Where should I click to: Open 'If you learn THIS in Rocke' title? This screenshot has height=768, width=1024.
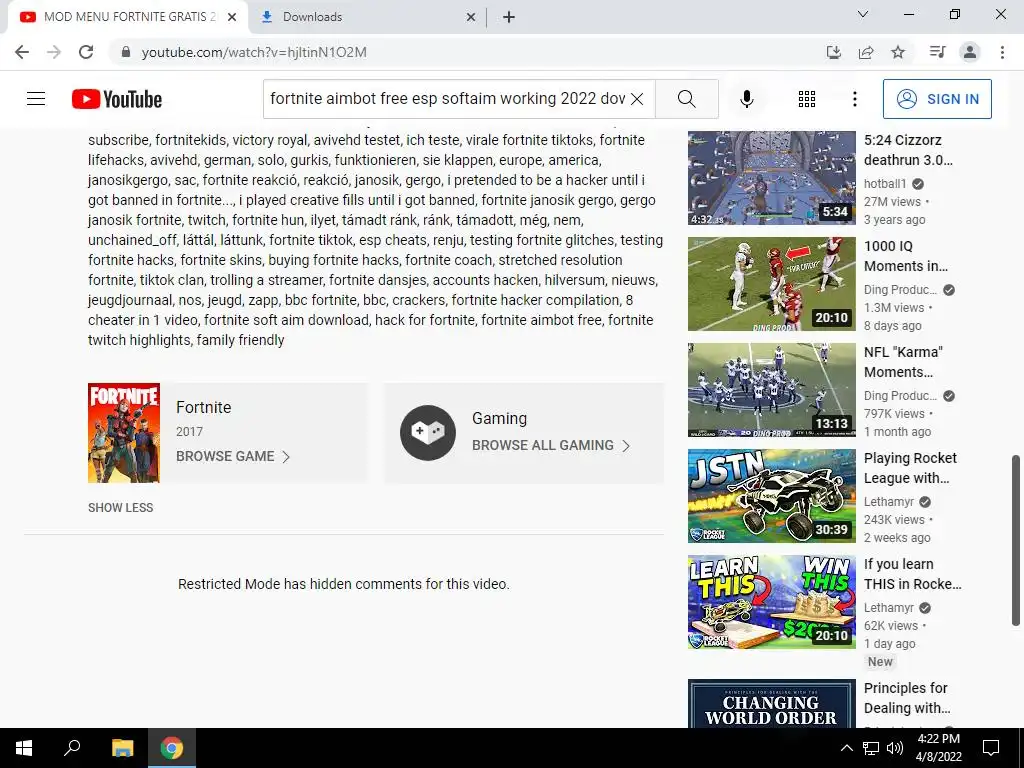913,574
